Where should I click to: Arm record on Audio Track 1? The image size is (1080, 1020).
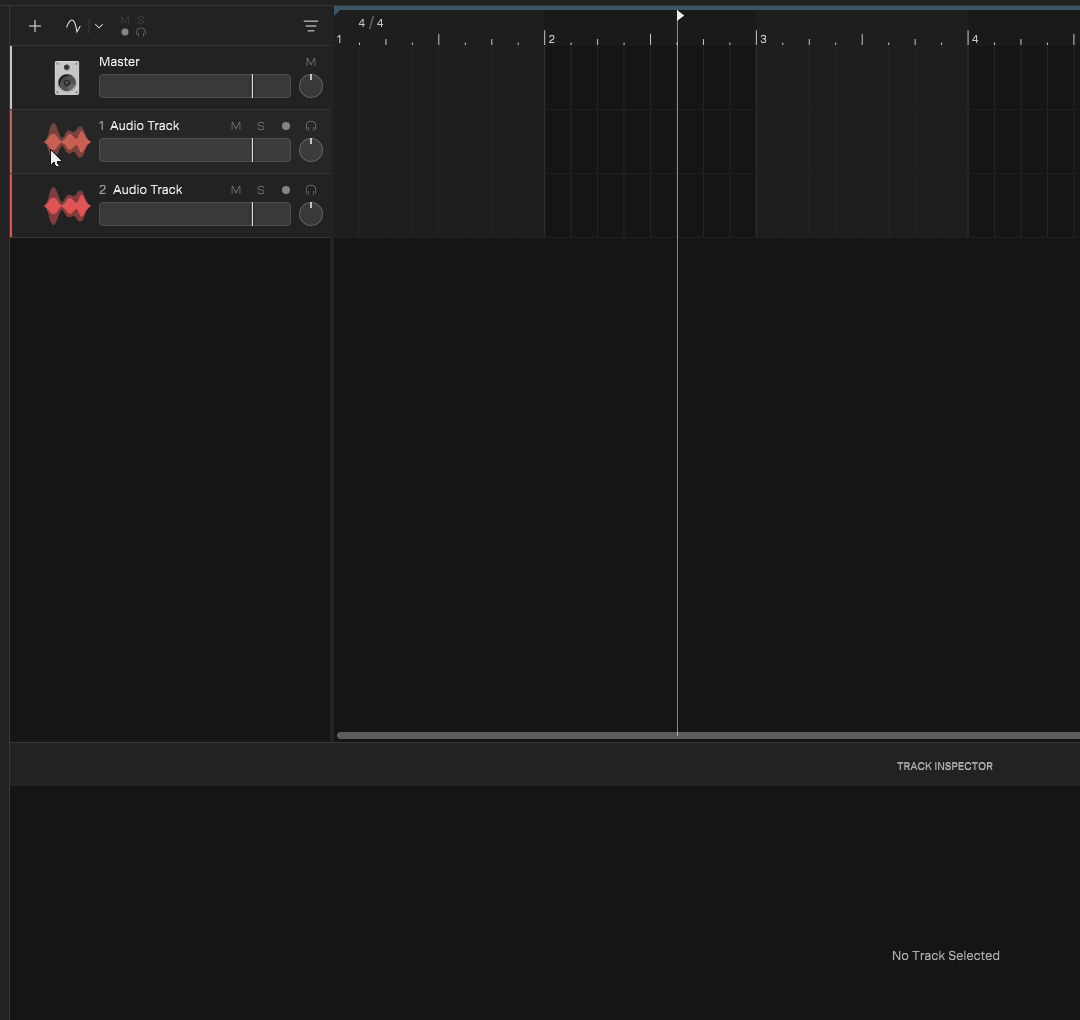point(286,126)
